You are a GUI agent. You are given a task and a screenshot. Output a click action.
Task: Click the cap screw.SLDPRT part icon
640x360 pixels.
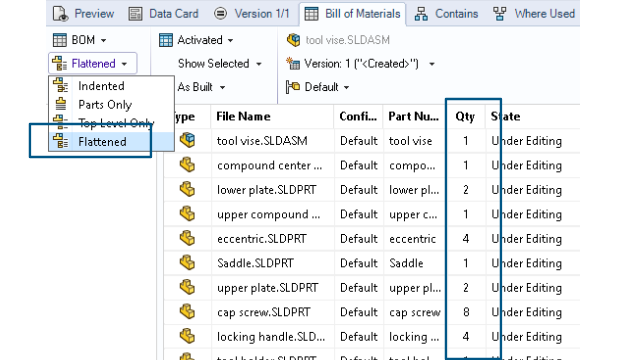click(187, 312)
